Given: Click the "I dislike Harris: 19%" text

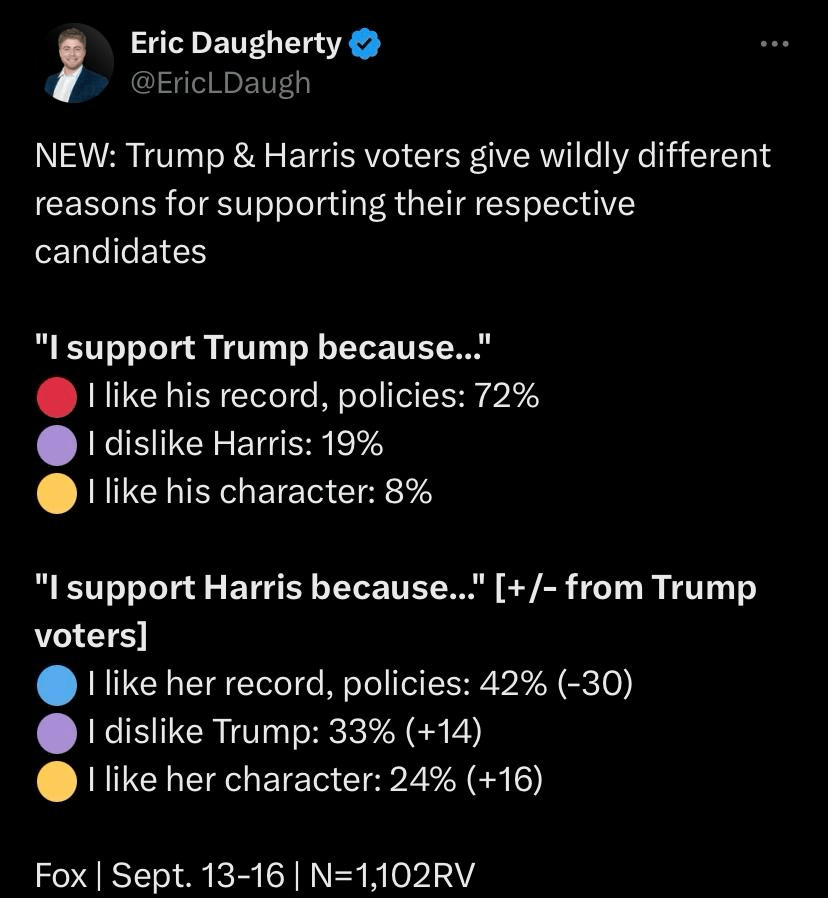Looking at the screenshot, I should click(x=235, y=445).
